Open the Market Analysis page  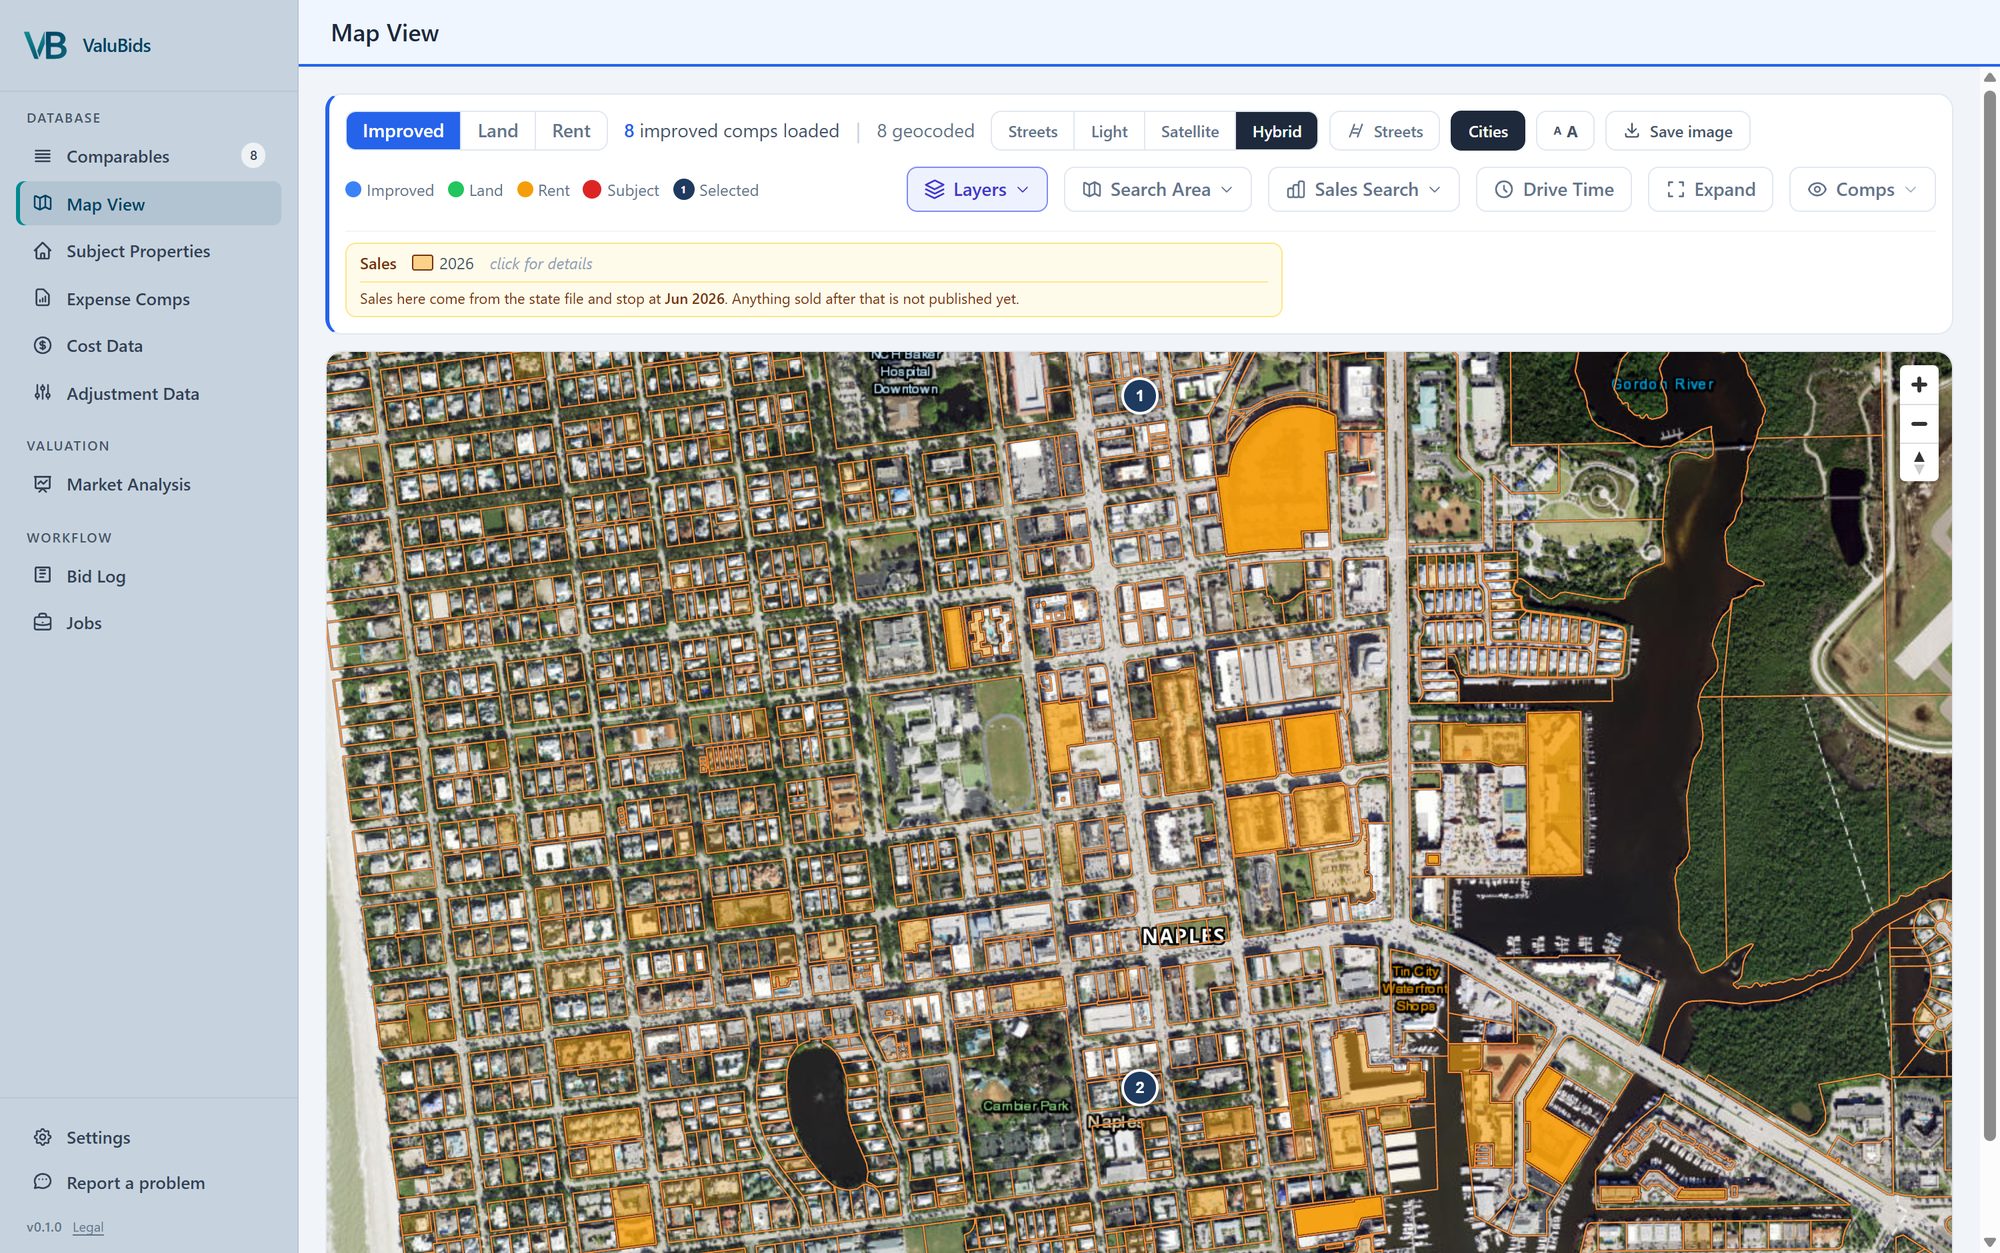click(x=149, y=484)
